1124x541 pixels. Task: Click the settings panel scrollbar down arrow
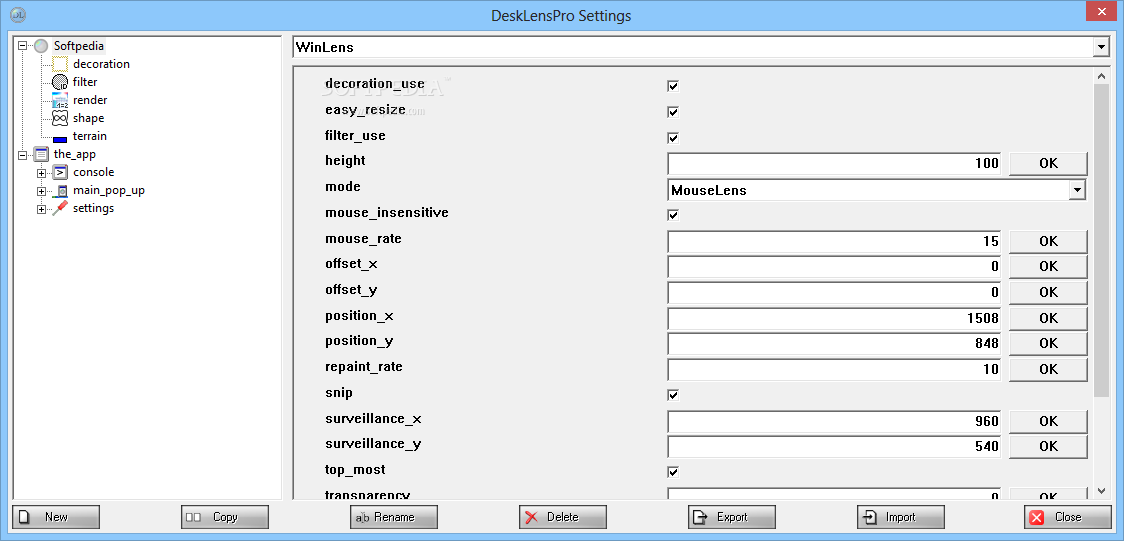(1102, 491)
